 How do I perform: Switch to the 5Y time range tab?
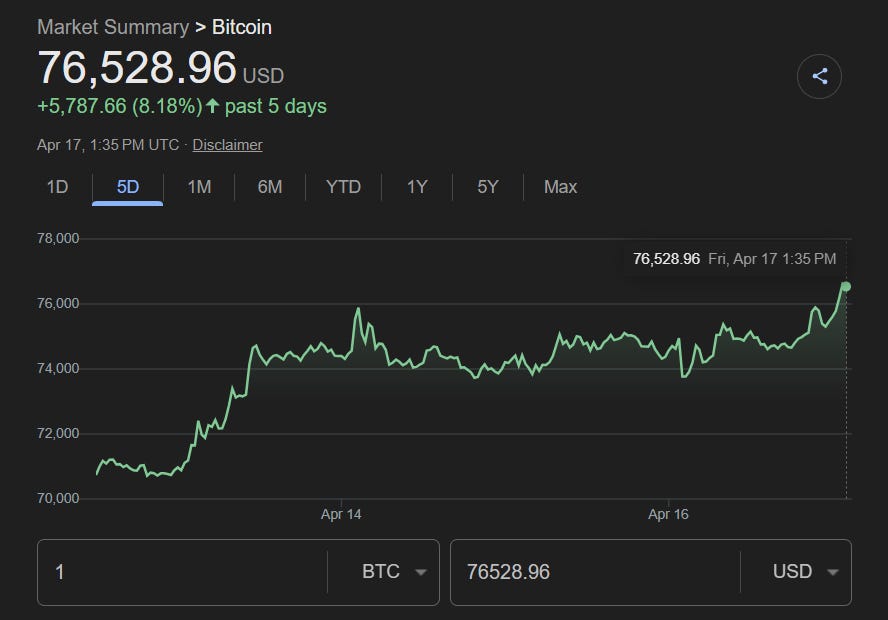pos(488,187)
